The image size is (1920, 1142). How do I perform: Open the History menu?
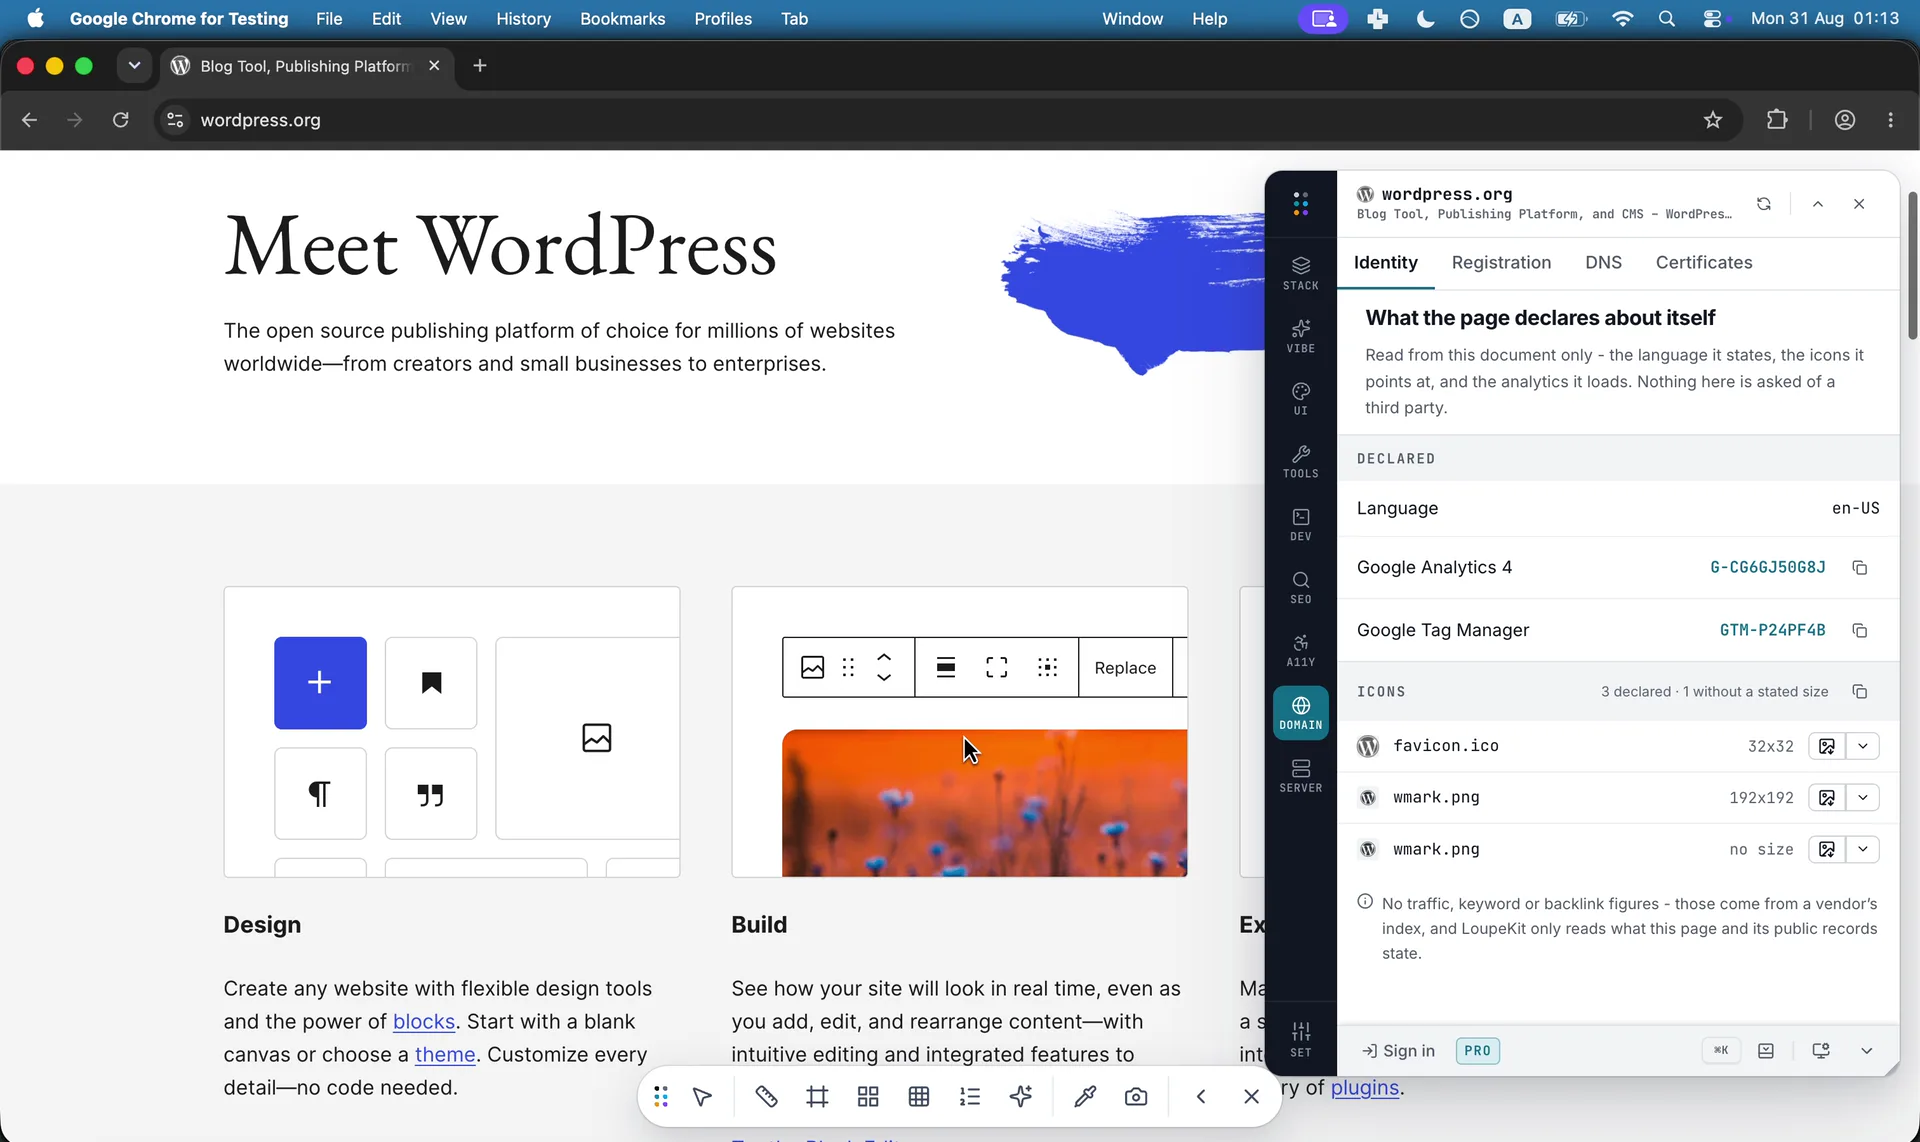pyautogui.click(x=523, y=19)
